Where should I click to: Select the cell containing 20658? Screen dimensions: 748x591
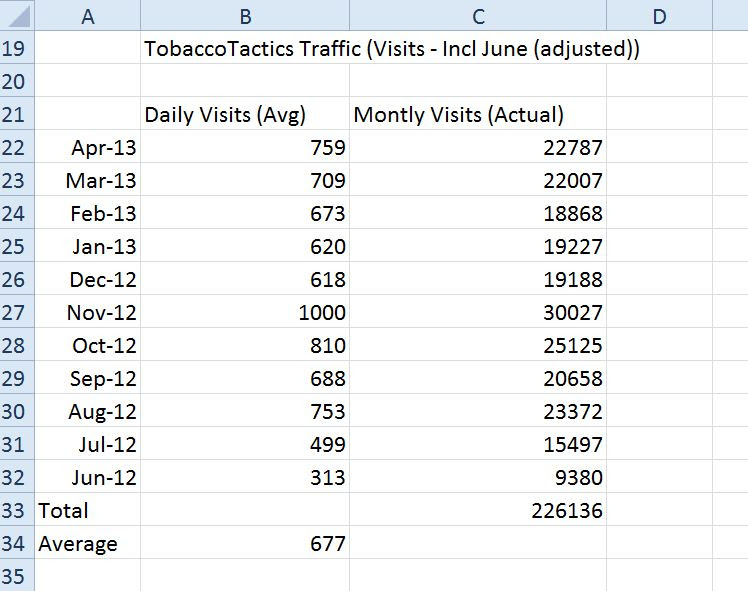[478, 377]
